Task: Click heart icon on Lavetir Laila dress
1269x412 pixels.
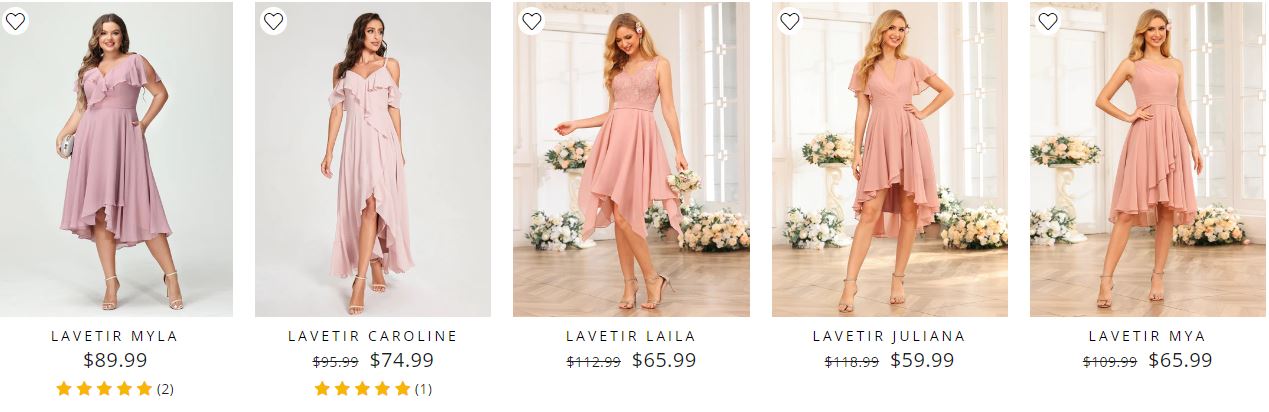Action: [x=532, y=21]
